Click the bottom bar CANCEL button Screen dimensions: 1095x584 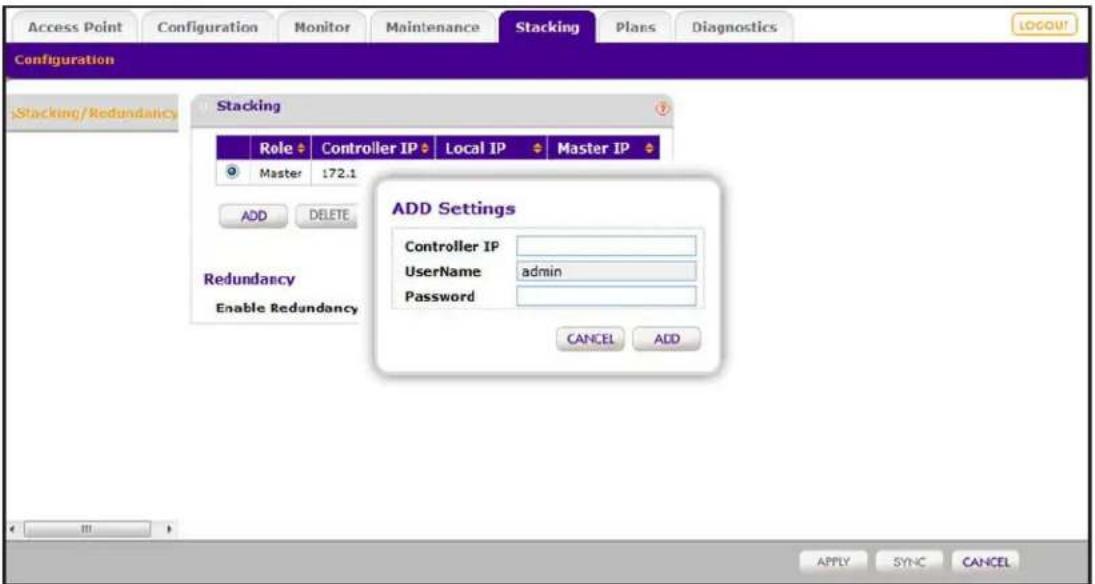click(x=985, y=562)
